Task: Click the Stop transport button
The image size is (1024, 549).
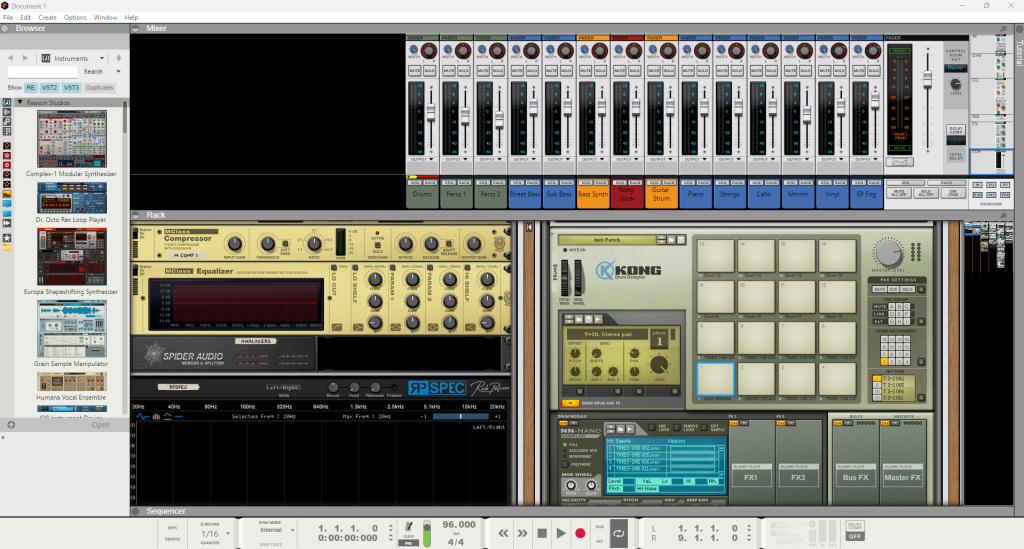Action: [541, 533]
